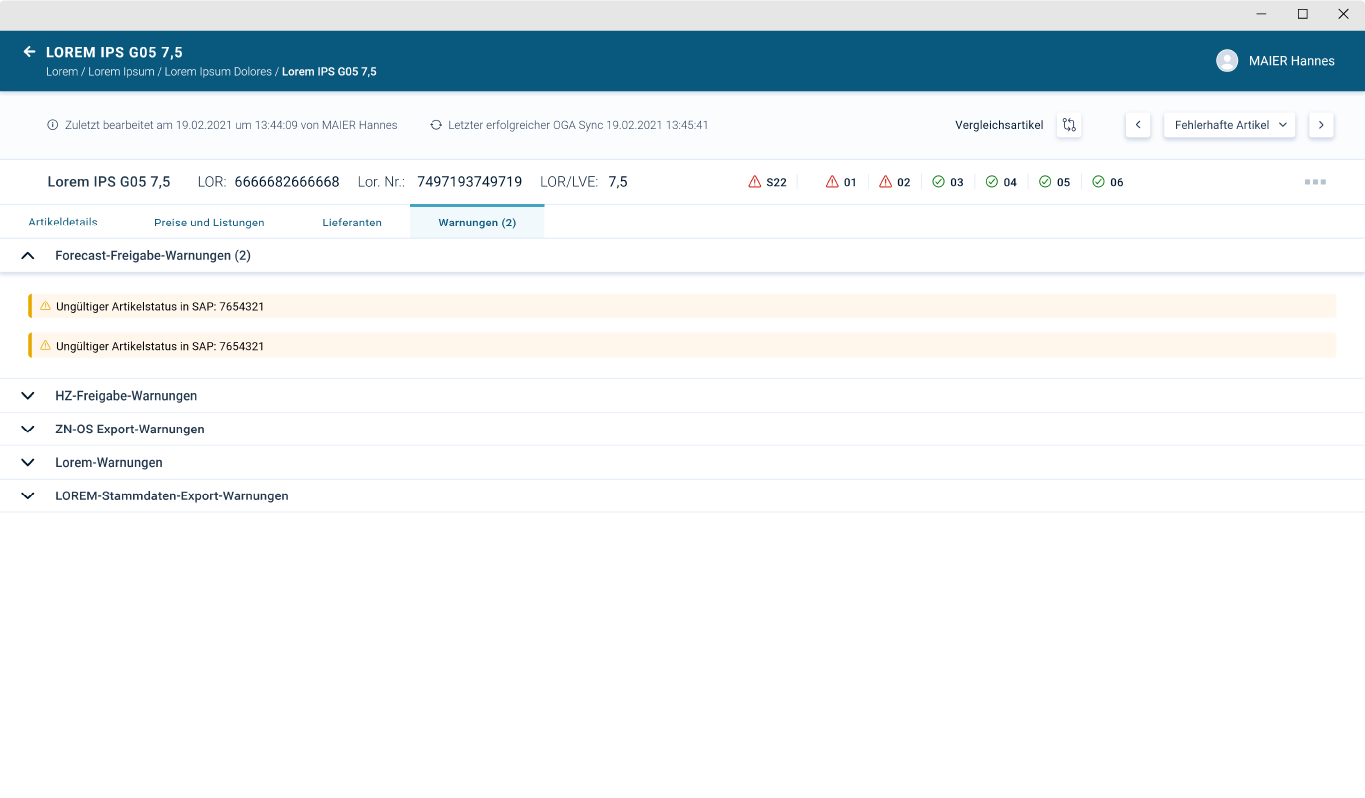Click the 02 error status icon
The image size is (1365, 798).
884,181
